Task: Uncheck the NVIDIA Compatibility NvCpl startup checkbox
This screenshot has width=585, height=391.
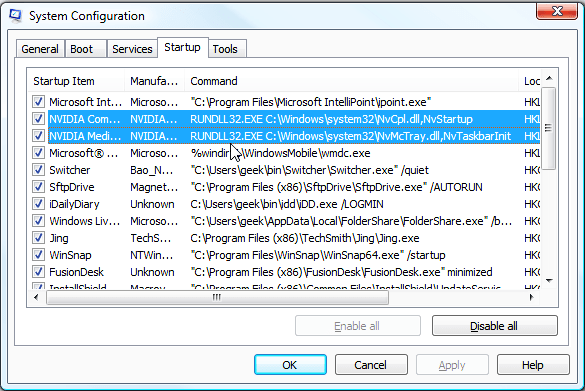Action: [38, 119]
